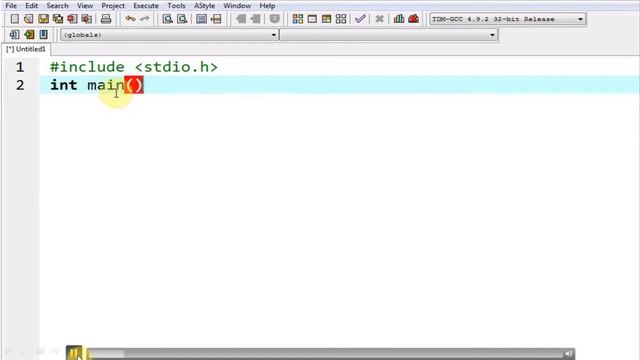Print the document using printer icon

(106, 19)
